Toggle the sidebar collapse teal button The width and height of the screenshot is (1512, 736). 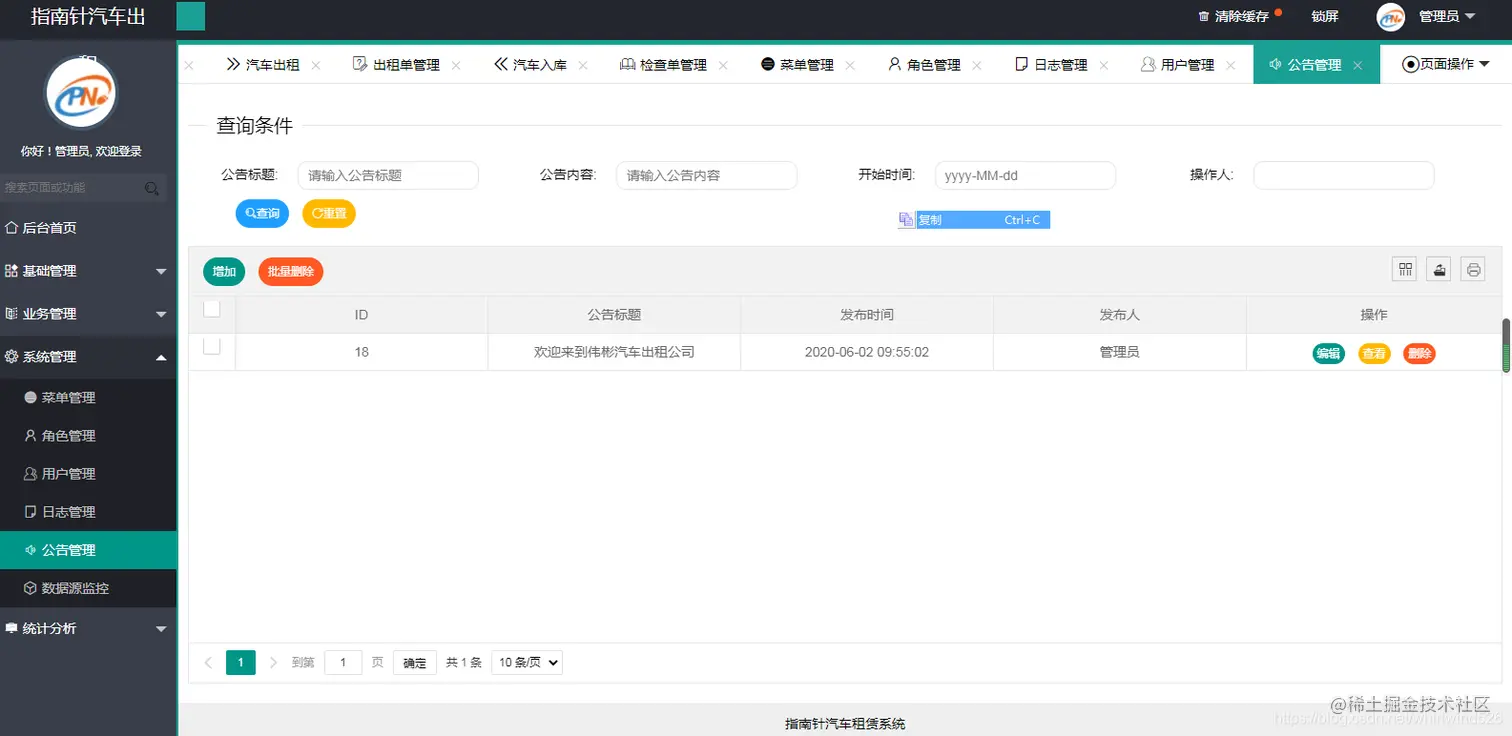191,16
